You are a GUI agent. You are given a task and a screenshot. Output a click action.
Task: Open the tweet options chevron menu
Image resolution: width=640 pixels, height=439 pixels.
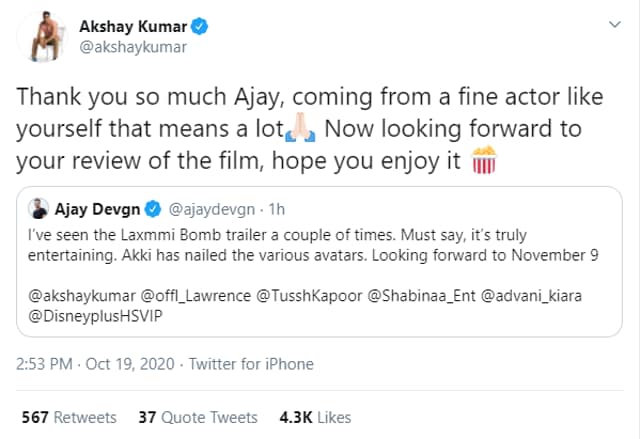(615, 24)
